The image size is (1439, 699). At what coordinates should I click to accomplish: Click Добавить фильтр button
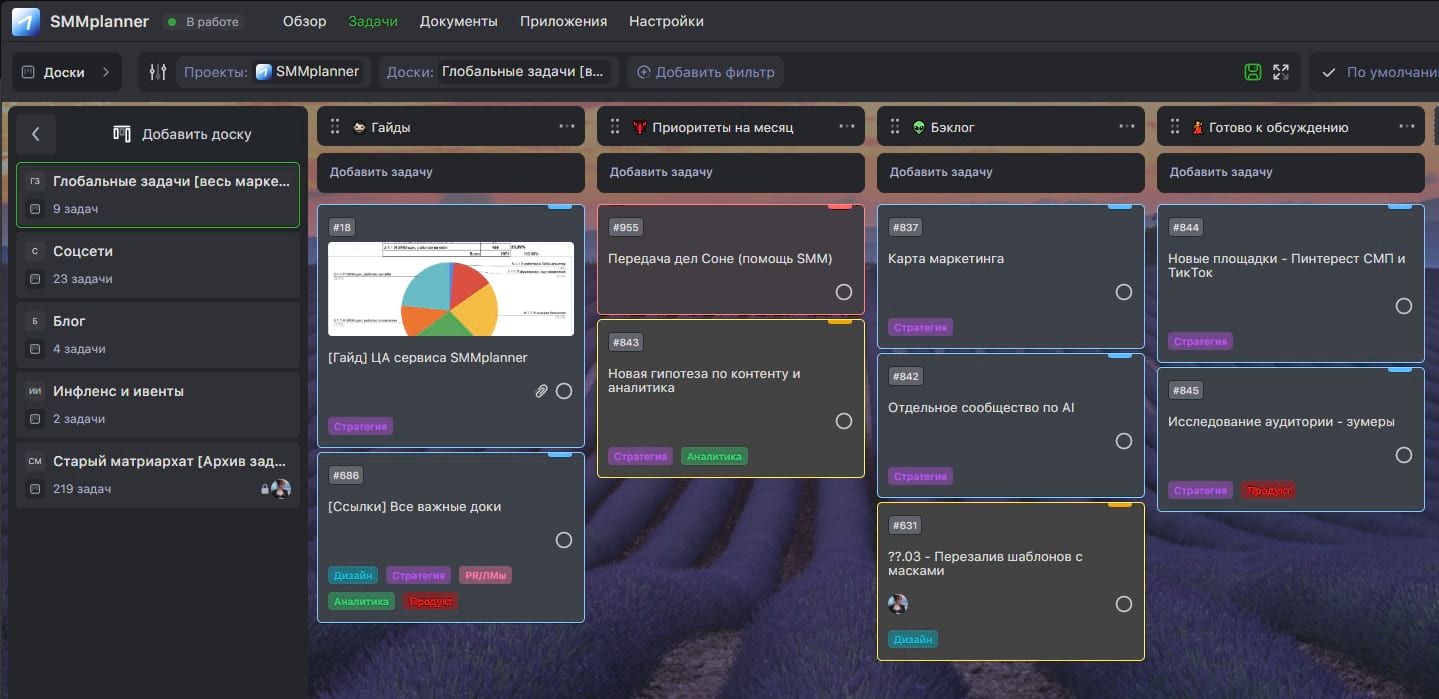(x=705, y=72)
